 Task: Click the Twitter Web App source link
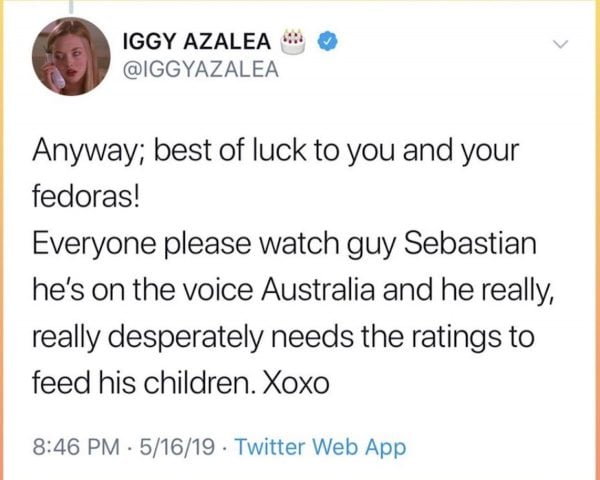point(320,447)
